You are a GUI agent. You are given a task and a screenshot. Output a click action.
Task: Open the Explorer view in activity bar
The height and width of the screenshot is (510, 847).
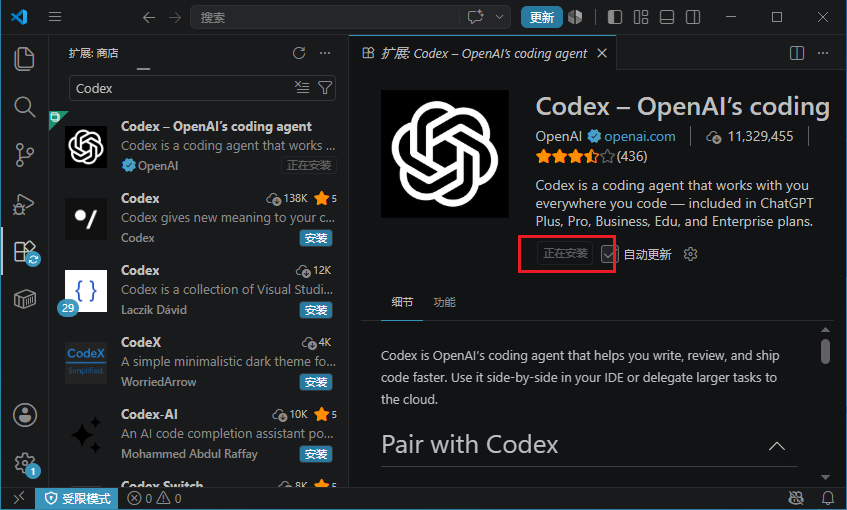24,59
